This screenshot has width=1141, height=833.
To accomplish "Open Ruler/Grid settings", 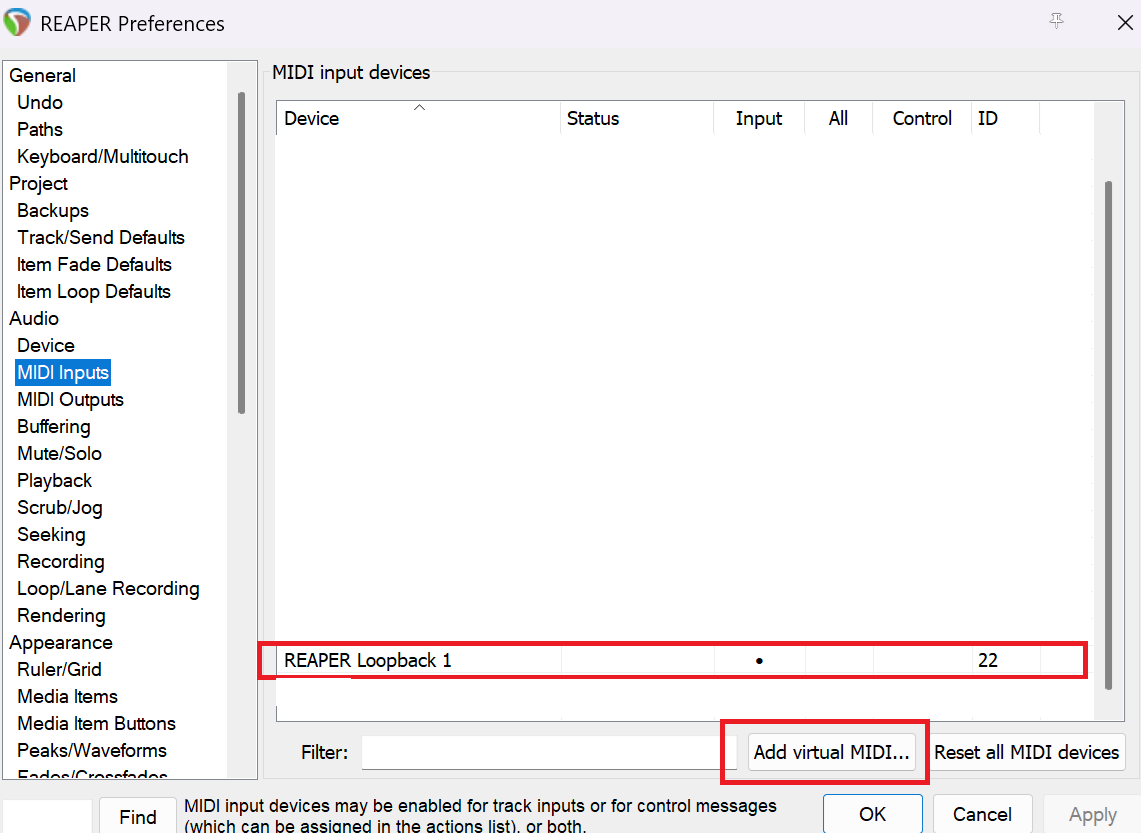I will 60,669.
